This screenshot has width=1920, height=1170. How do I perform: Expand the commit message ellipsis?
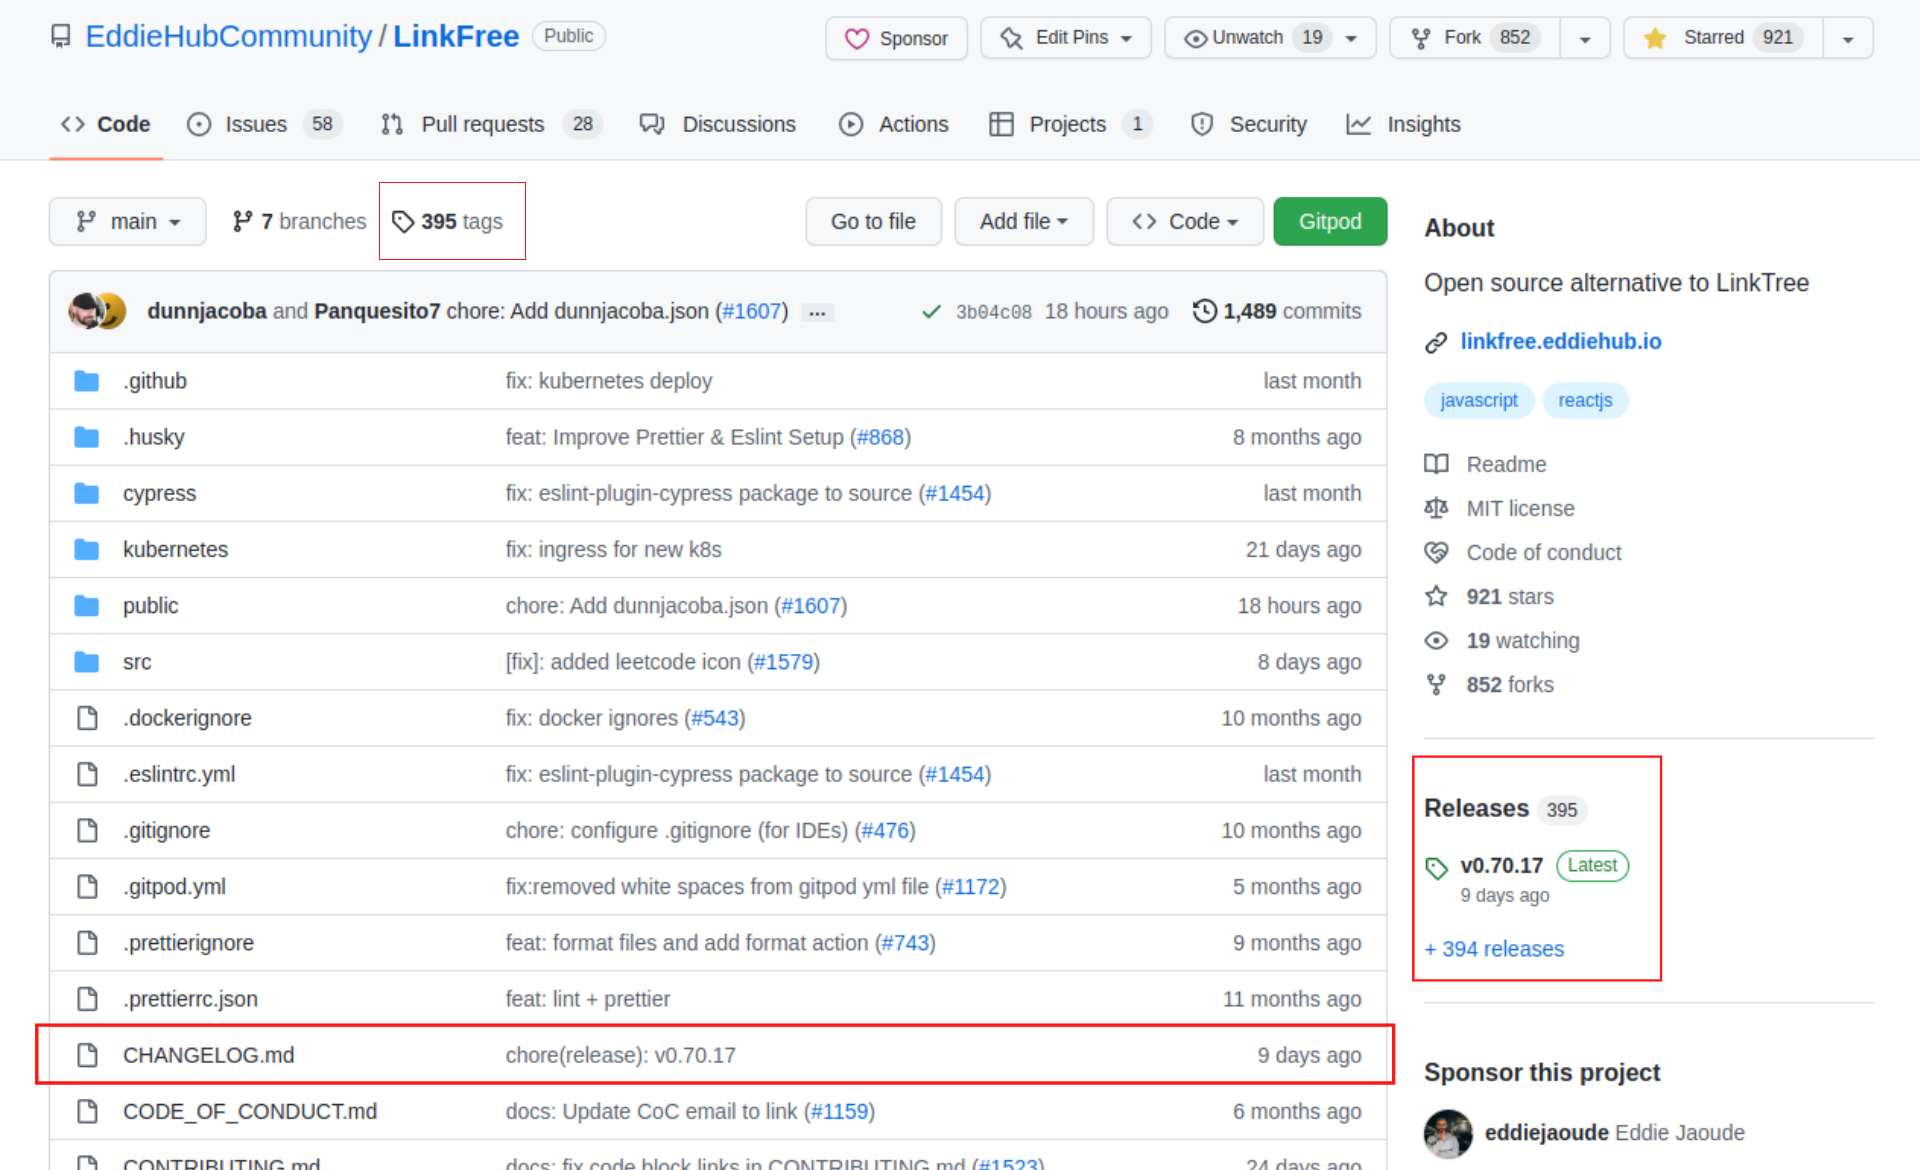tap(817, 313)
